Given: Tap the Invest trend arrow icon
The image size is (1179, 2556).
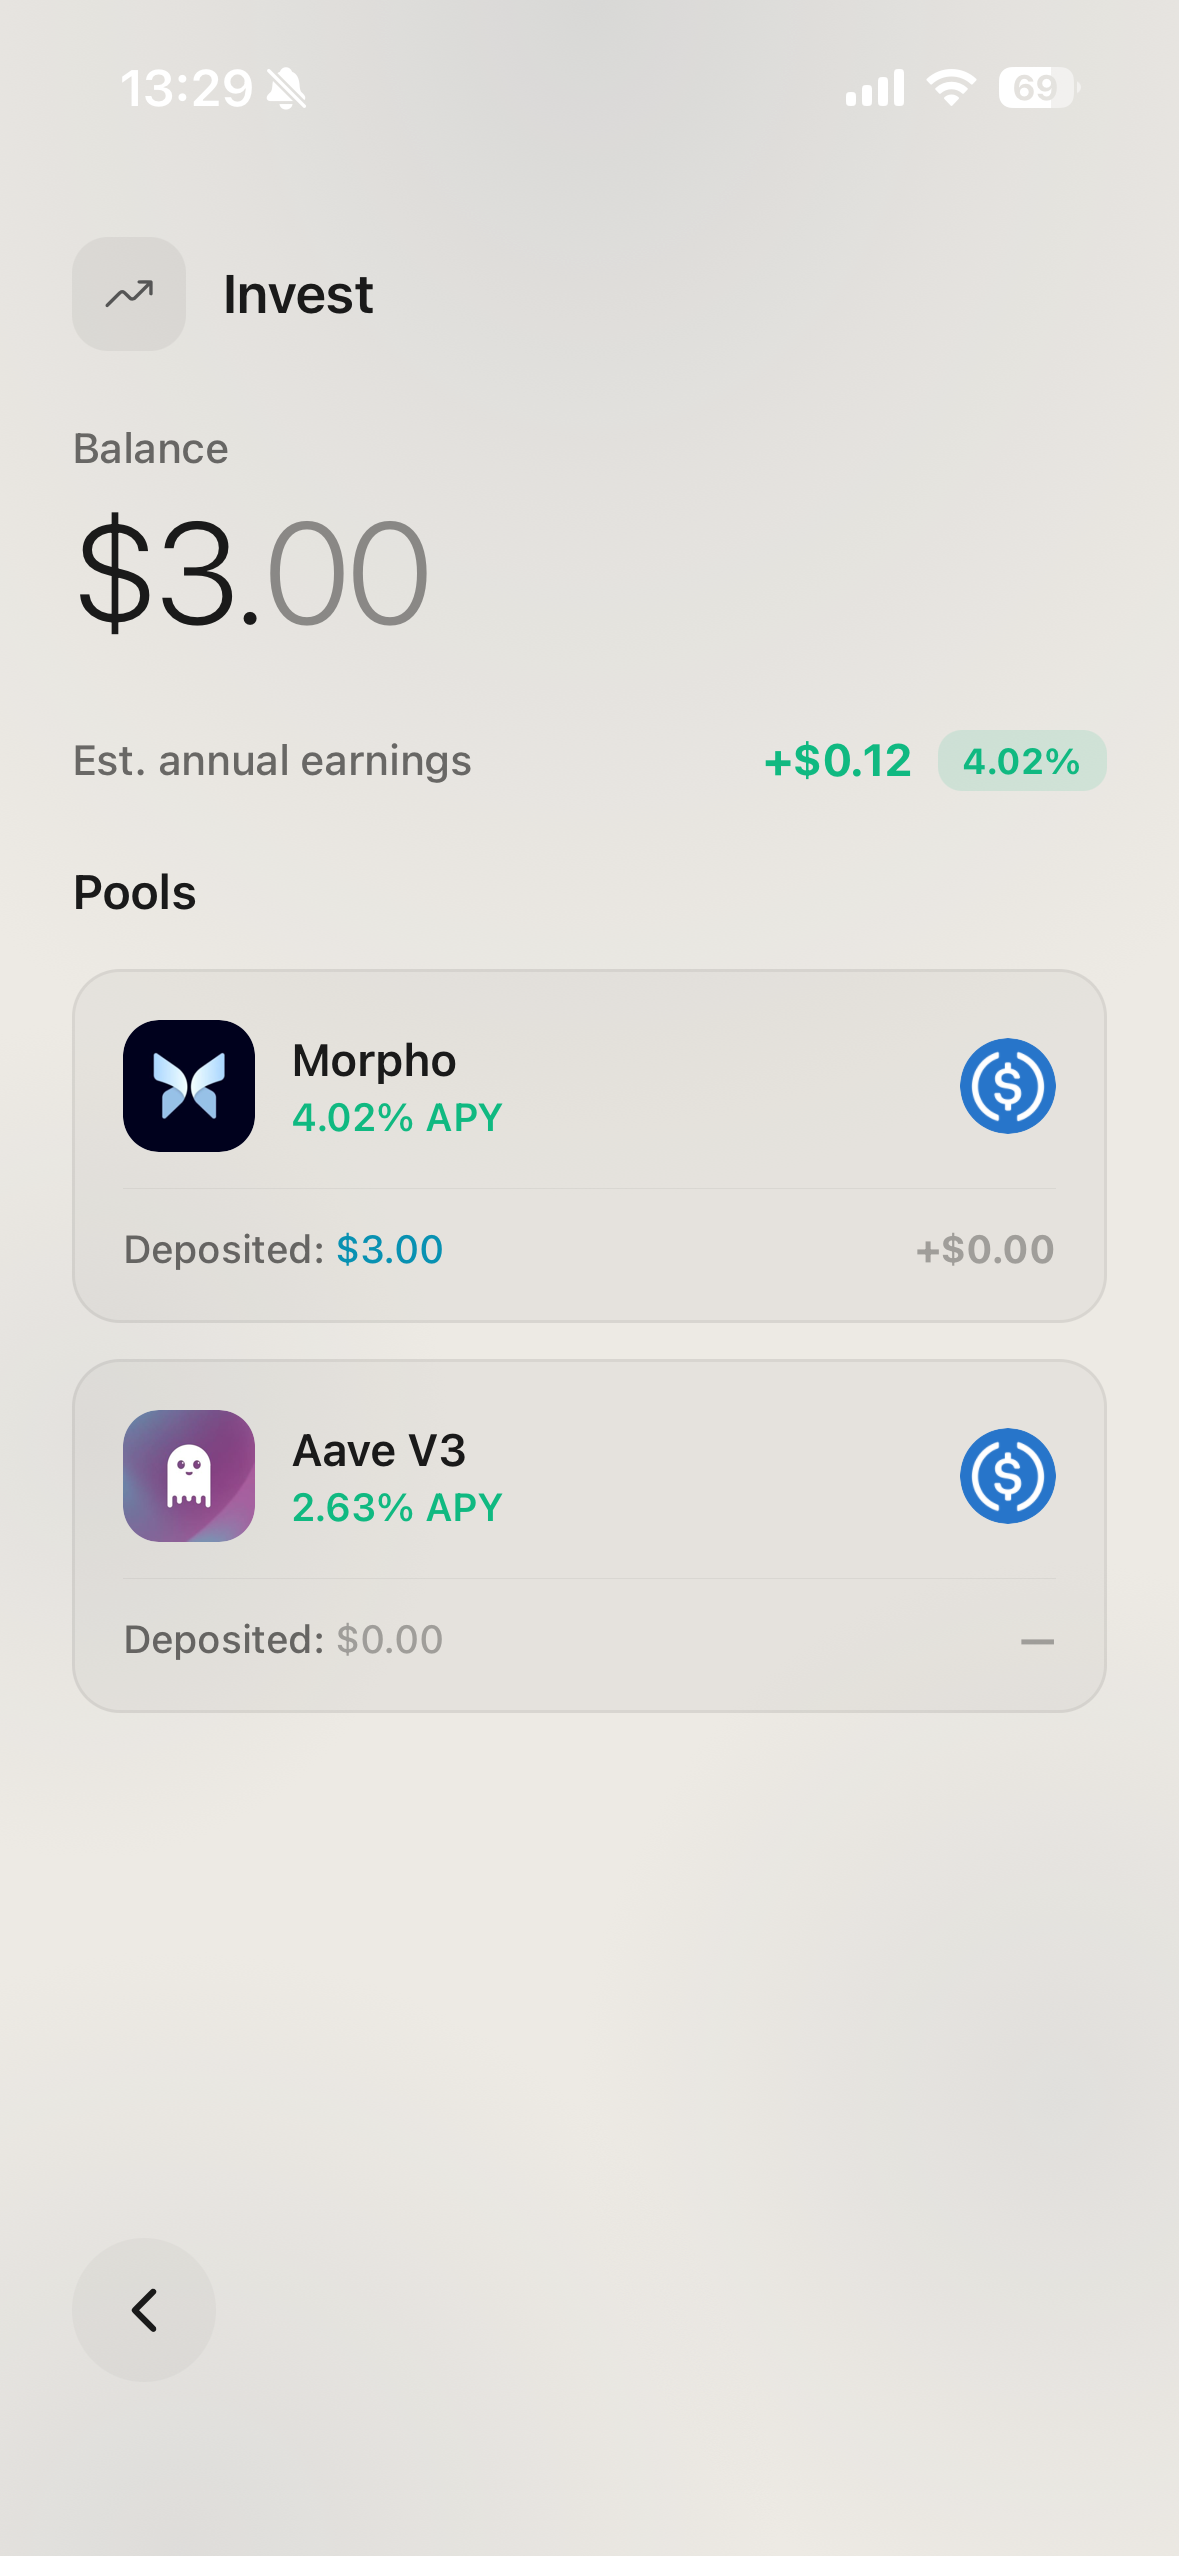Looking at the screenshot, I should pos(129,294).
